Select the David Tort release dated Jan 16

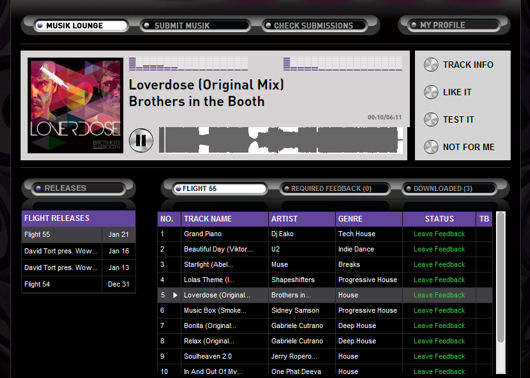[78, 251]
